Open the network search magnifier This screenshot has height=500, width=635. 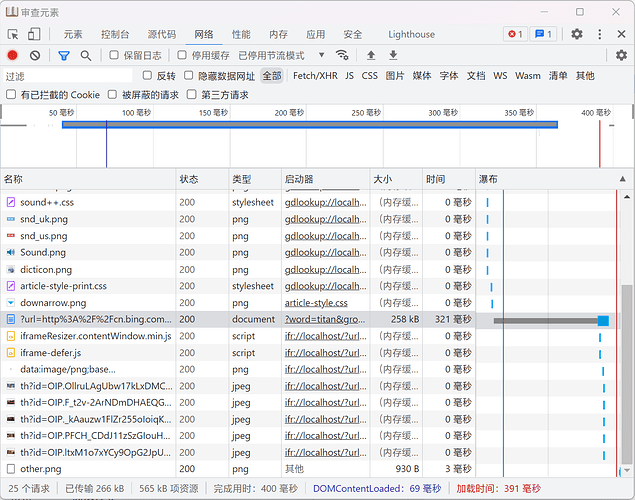click(85, 55)
